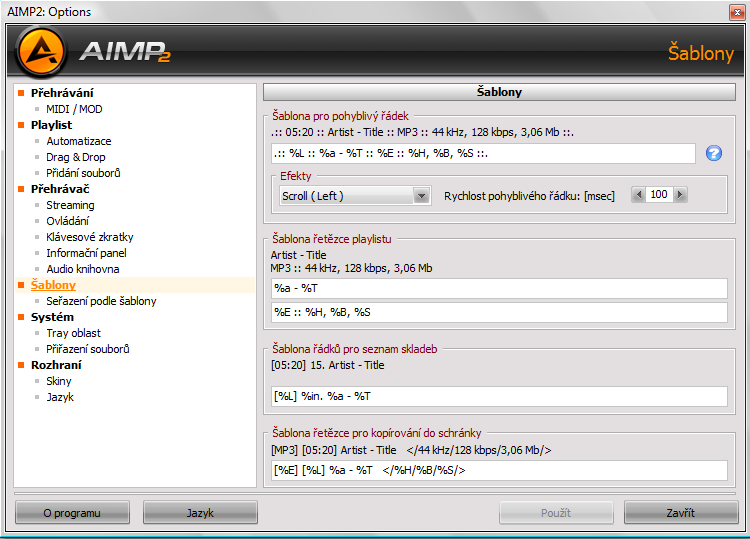Click the scroll speed value field 100
750x539 pixels.
point(659,195)
